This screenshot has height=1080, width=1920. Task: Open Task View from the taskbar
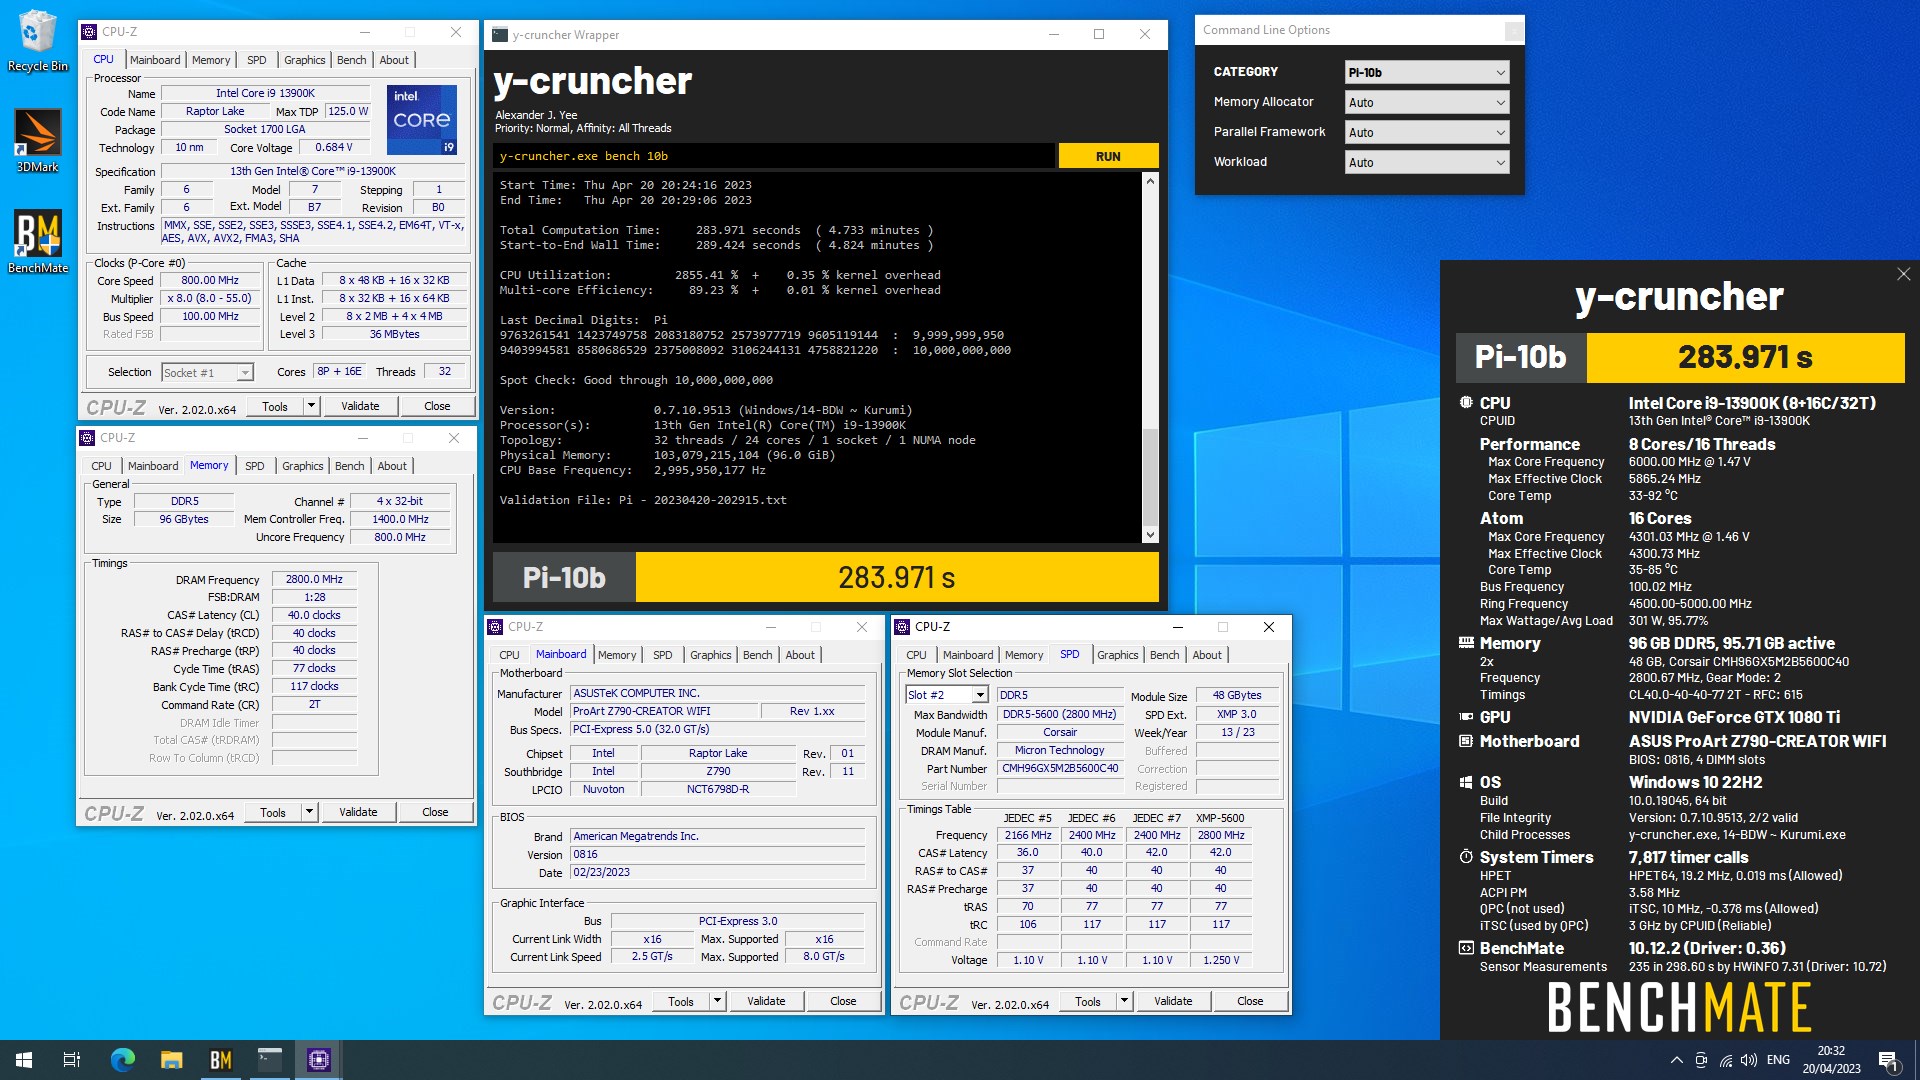72,1060
